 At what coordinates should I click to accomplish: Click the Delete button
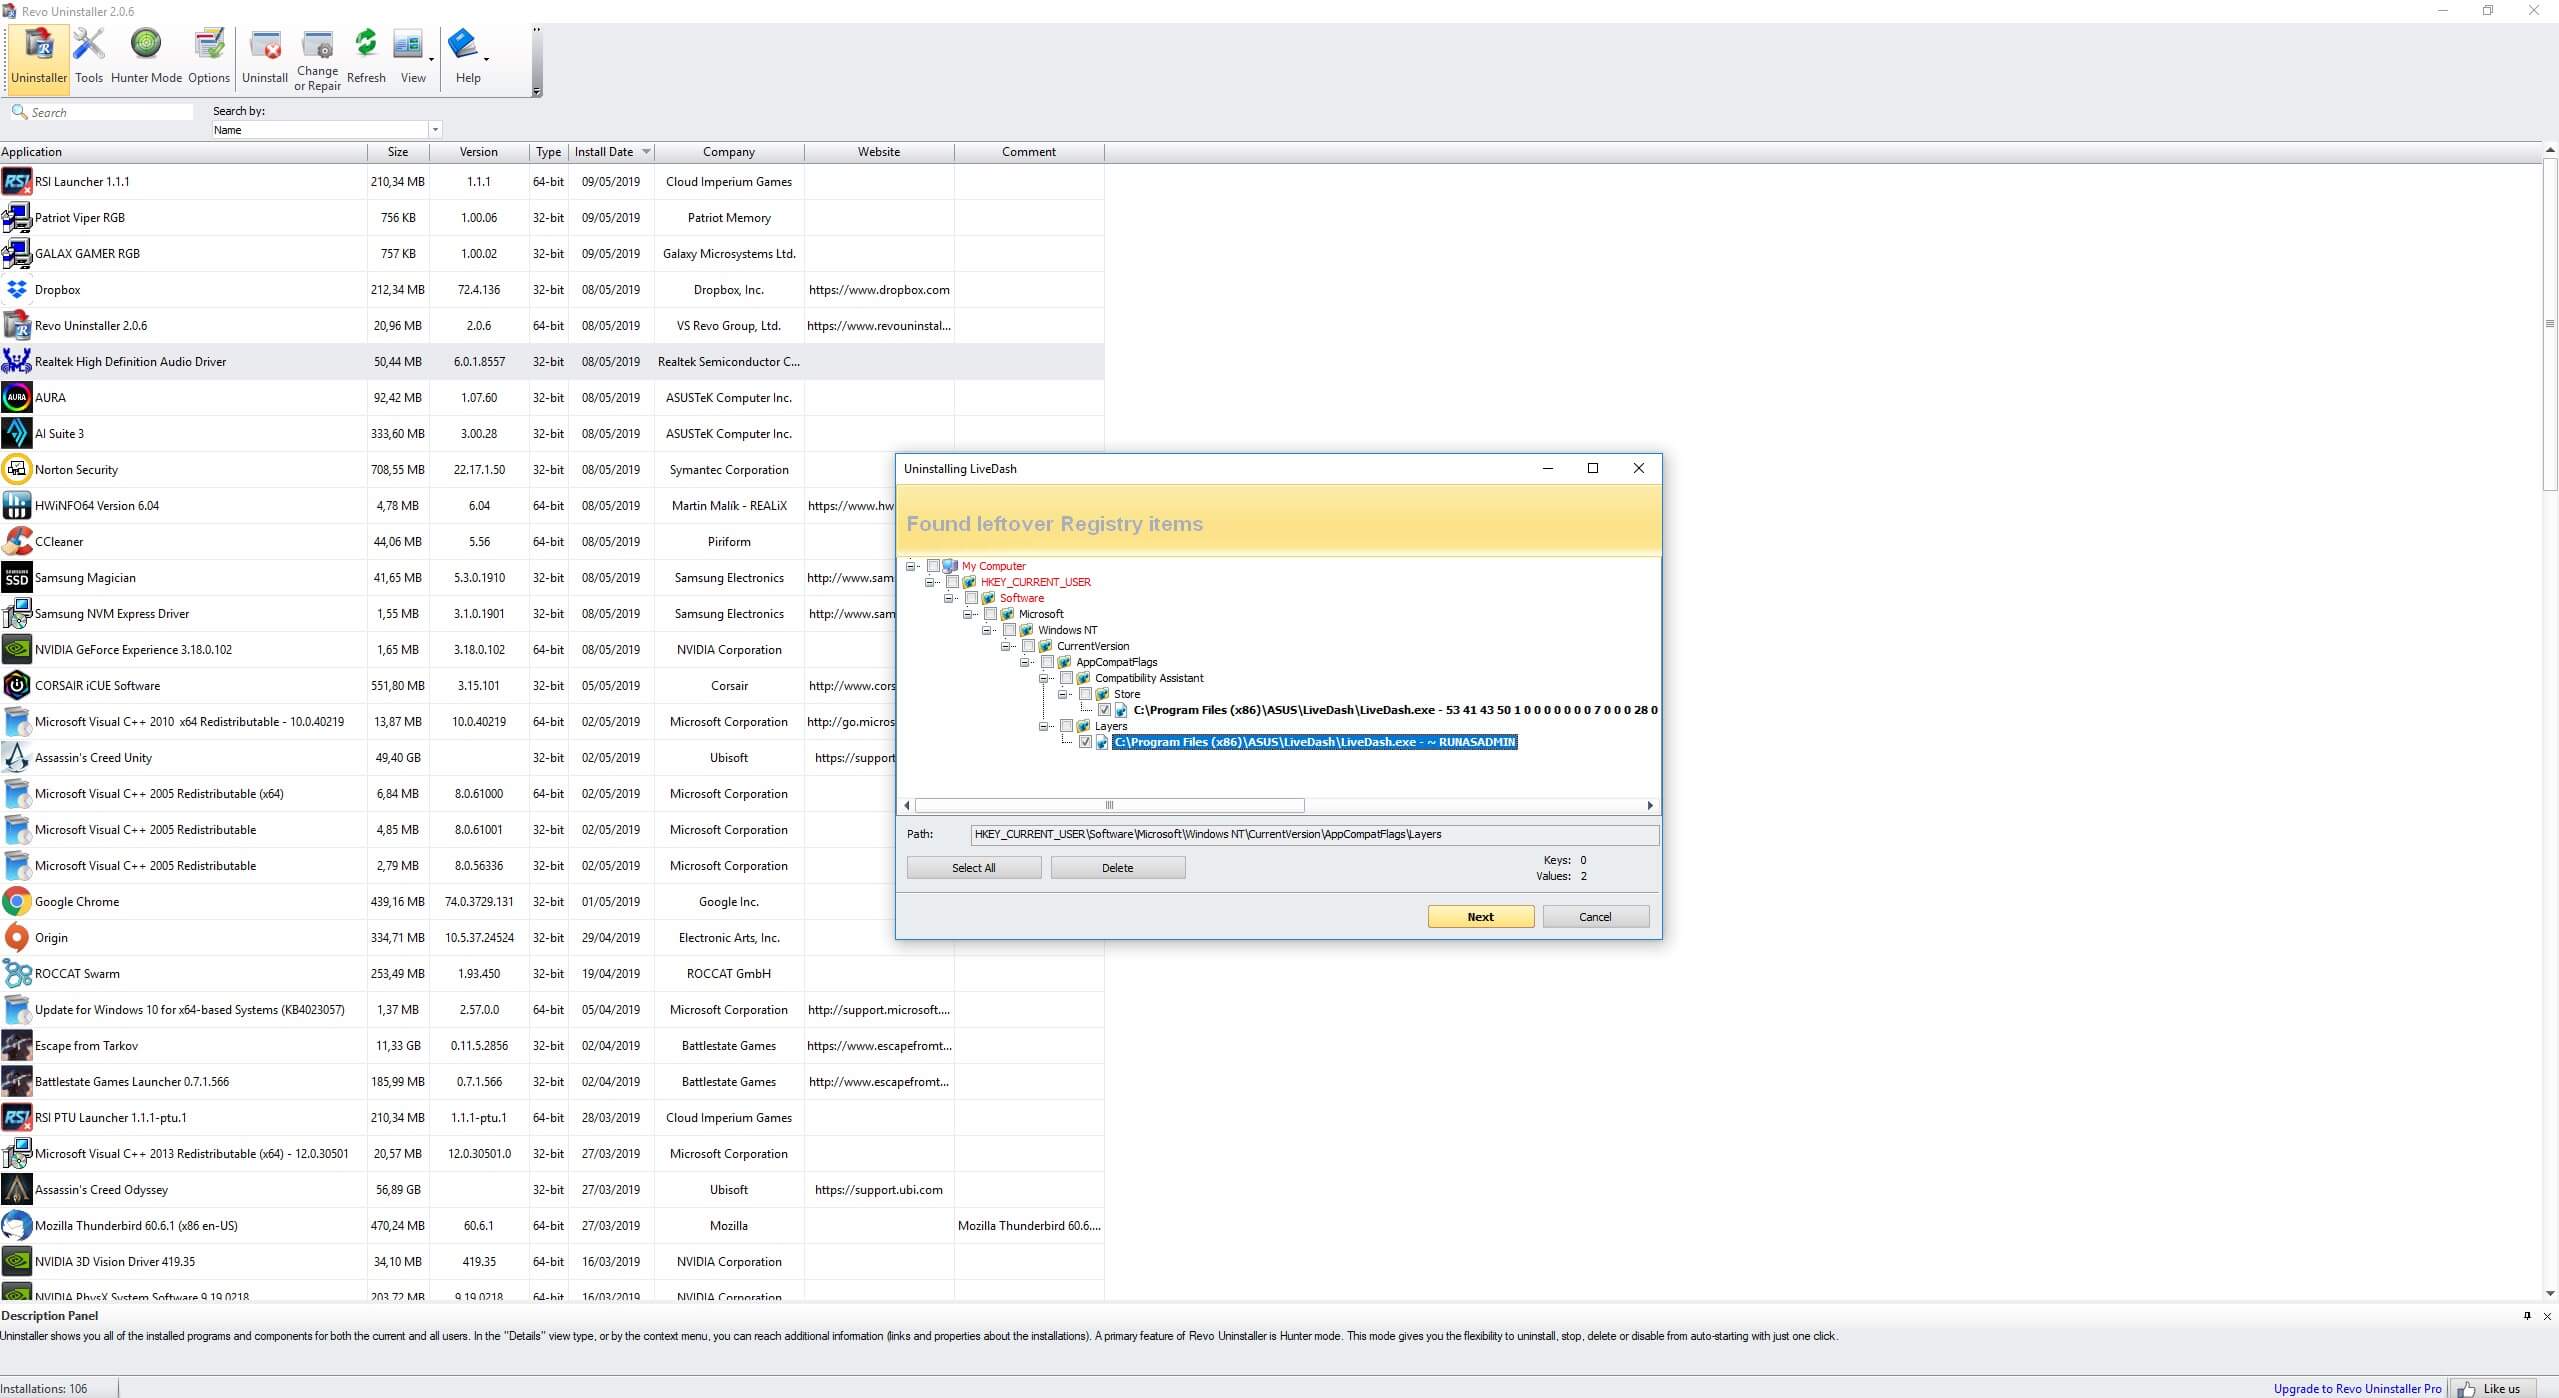(x=1118, y=868)
